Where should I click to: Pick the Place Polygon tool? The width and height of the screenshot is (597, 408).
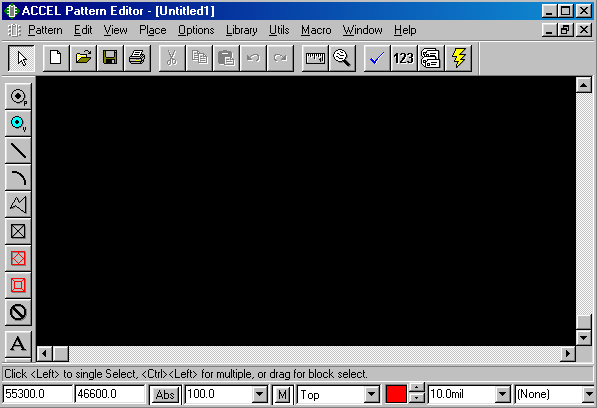pyautogui.click(x=18, y=204)
